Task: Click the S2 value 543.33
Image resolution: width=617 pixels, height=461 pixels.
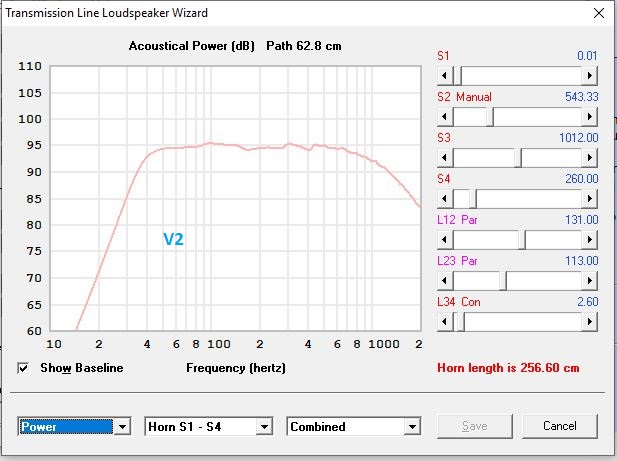Action: 582,97
